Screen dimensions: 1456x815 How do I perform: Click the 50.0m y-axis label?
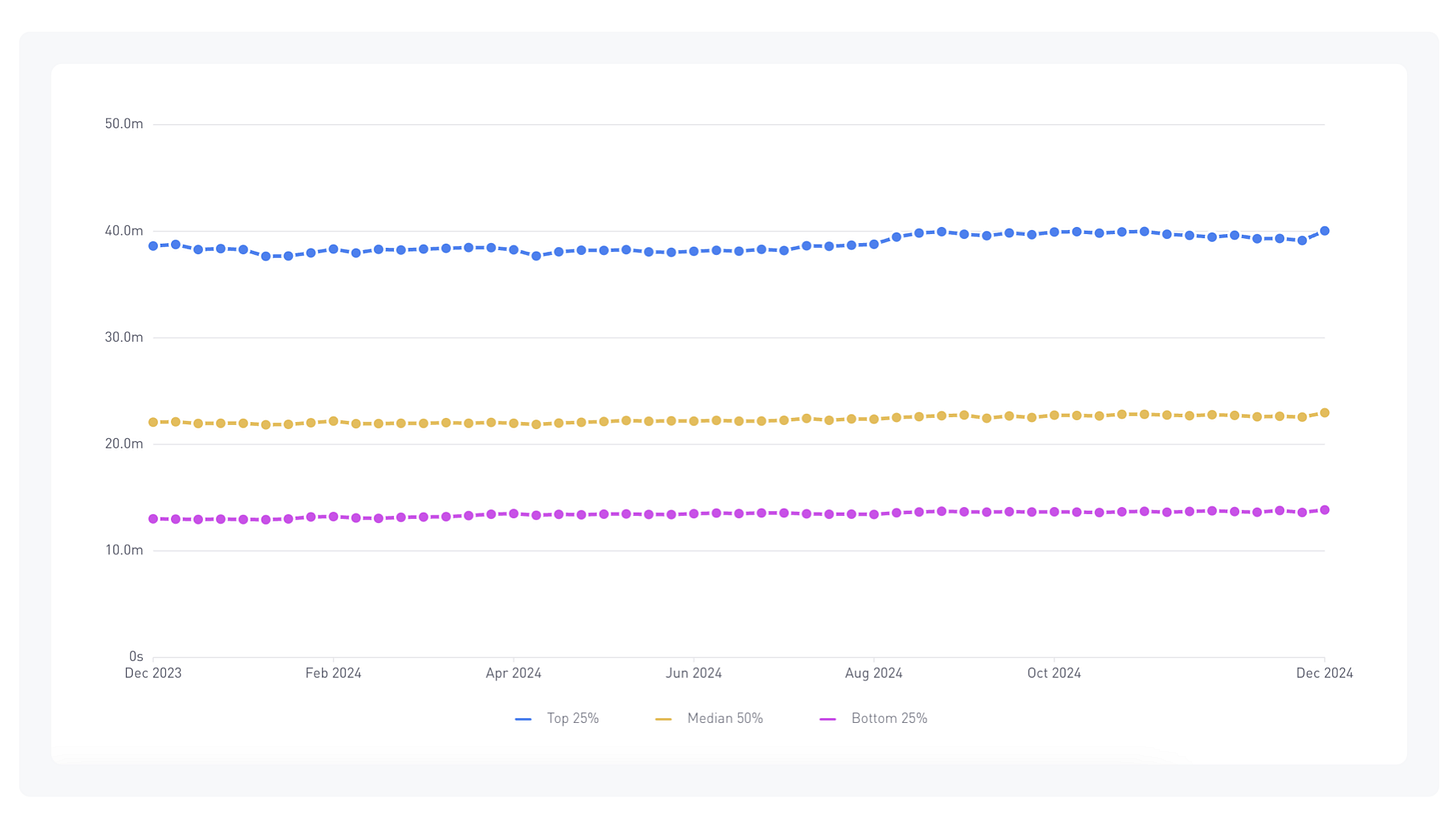pos(124,124)
